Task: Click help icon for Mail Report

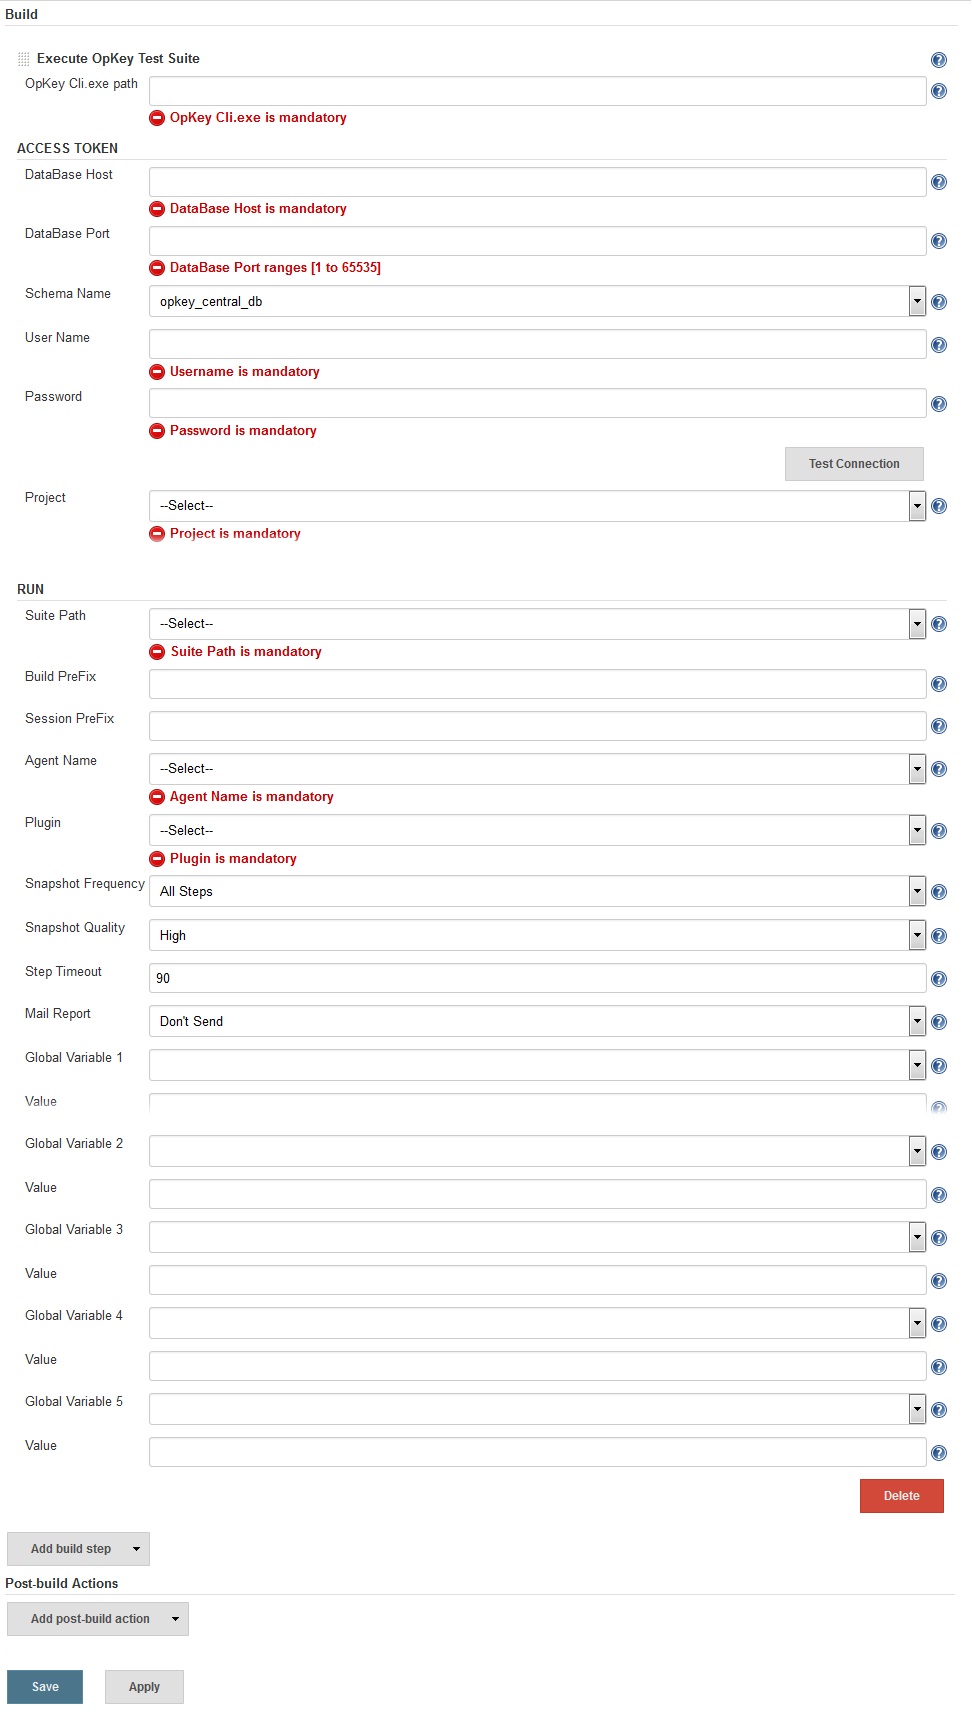Action: tap(939, 1022)
